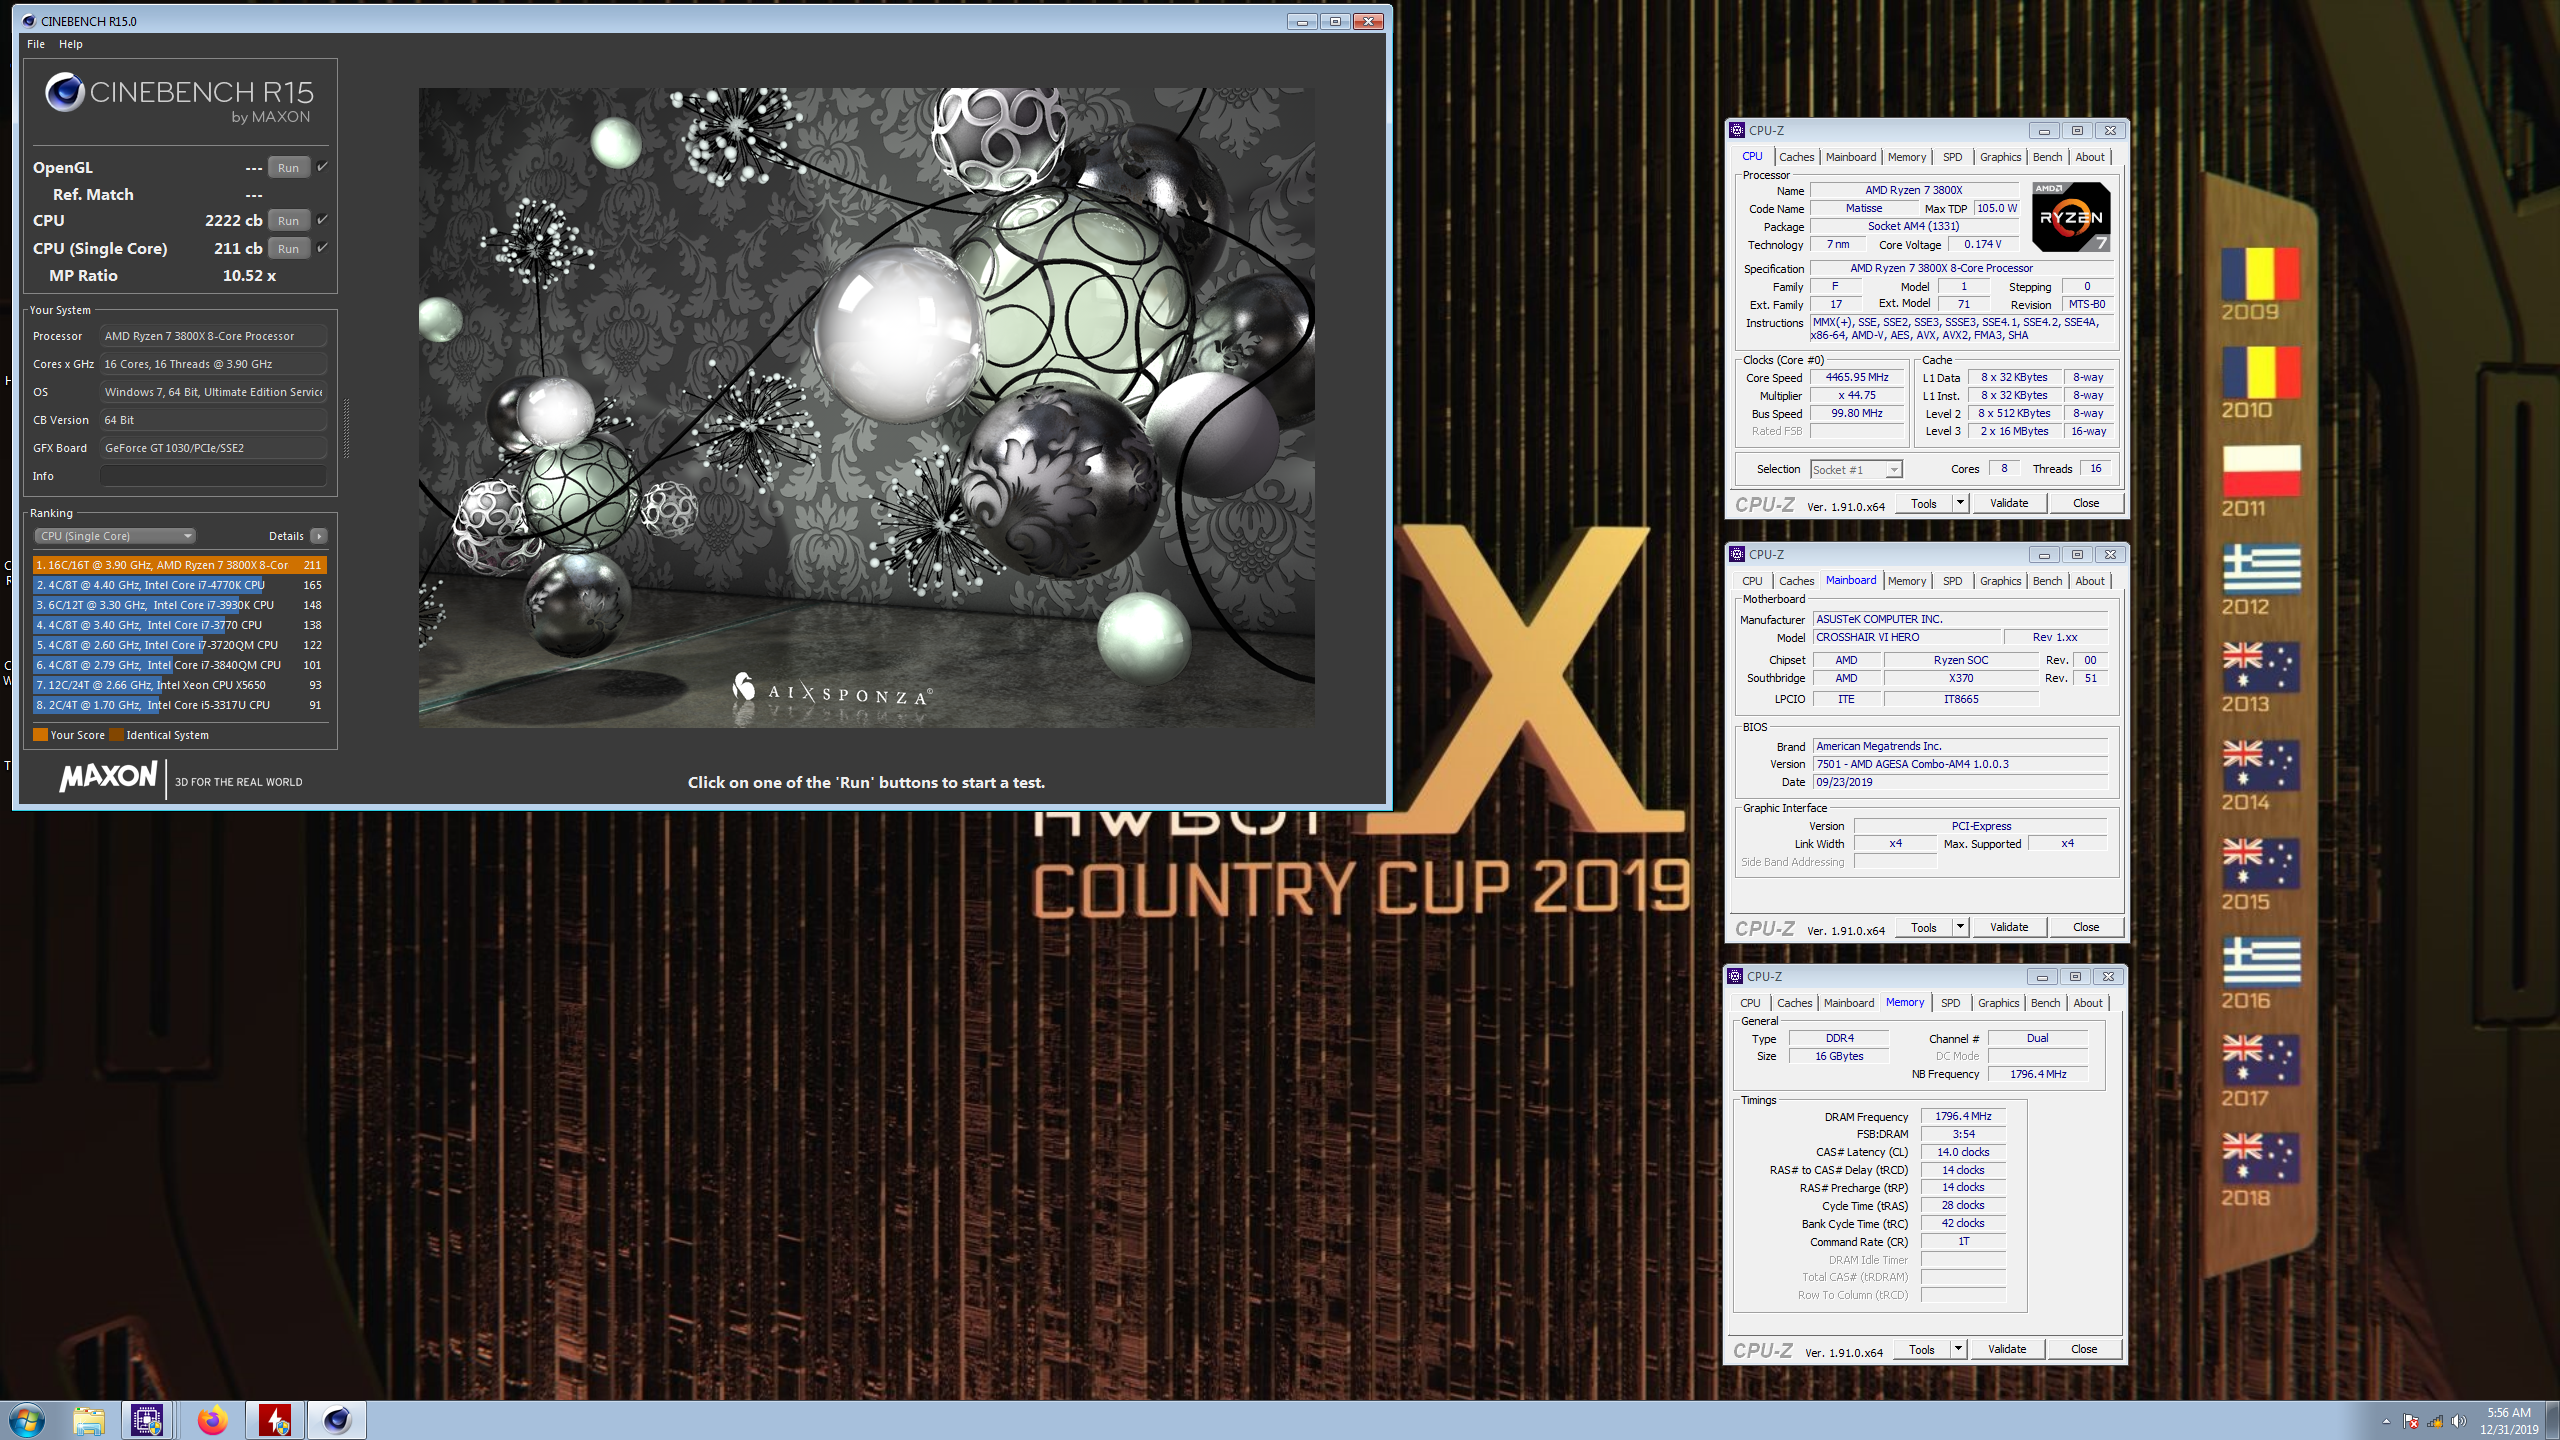The width and height of the screenshot is (2560, 1440).
Task: Open Tools dropdown arrow in Memory window
Action: [x=1958, y=1349]
